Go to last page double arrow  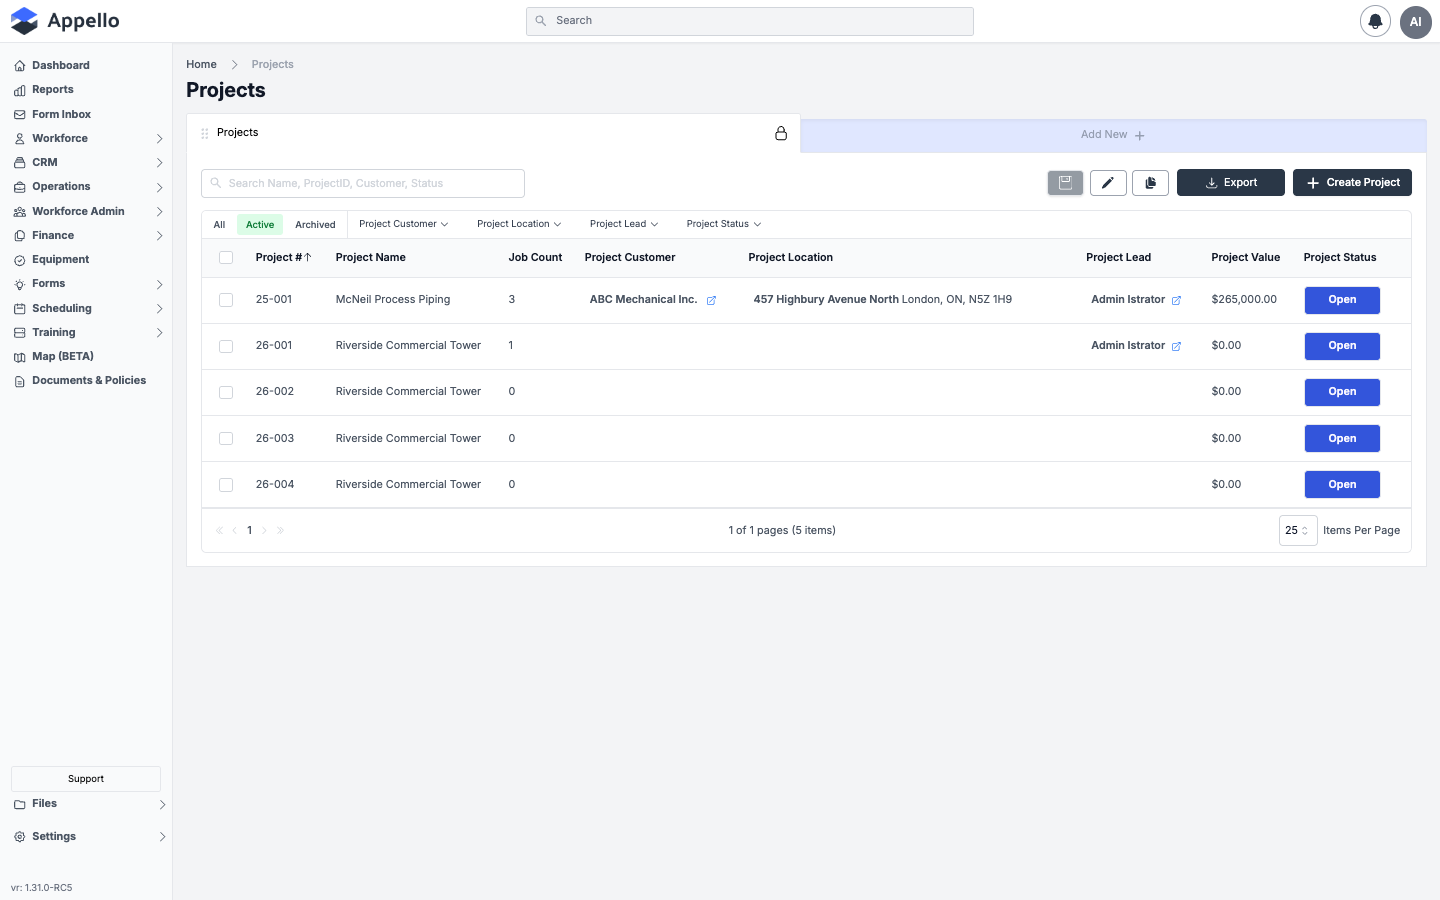(281, 530)
